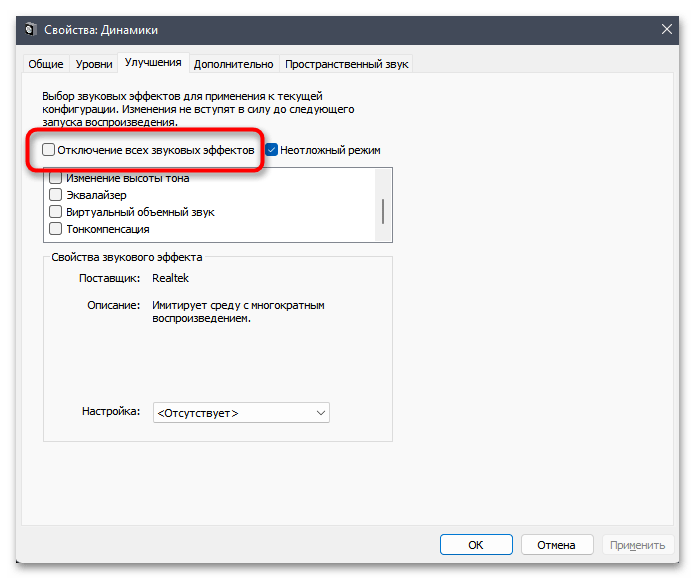Expand the Настройка dropdown list
This screenshot has width=695, height=579.
[x=241, y=413]
